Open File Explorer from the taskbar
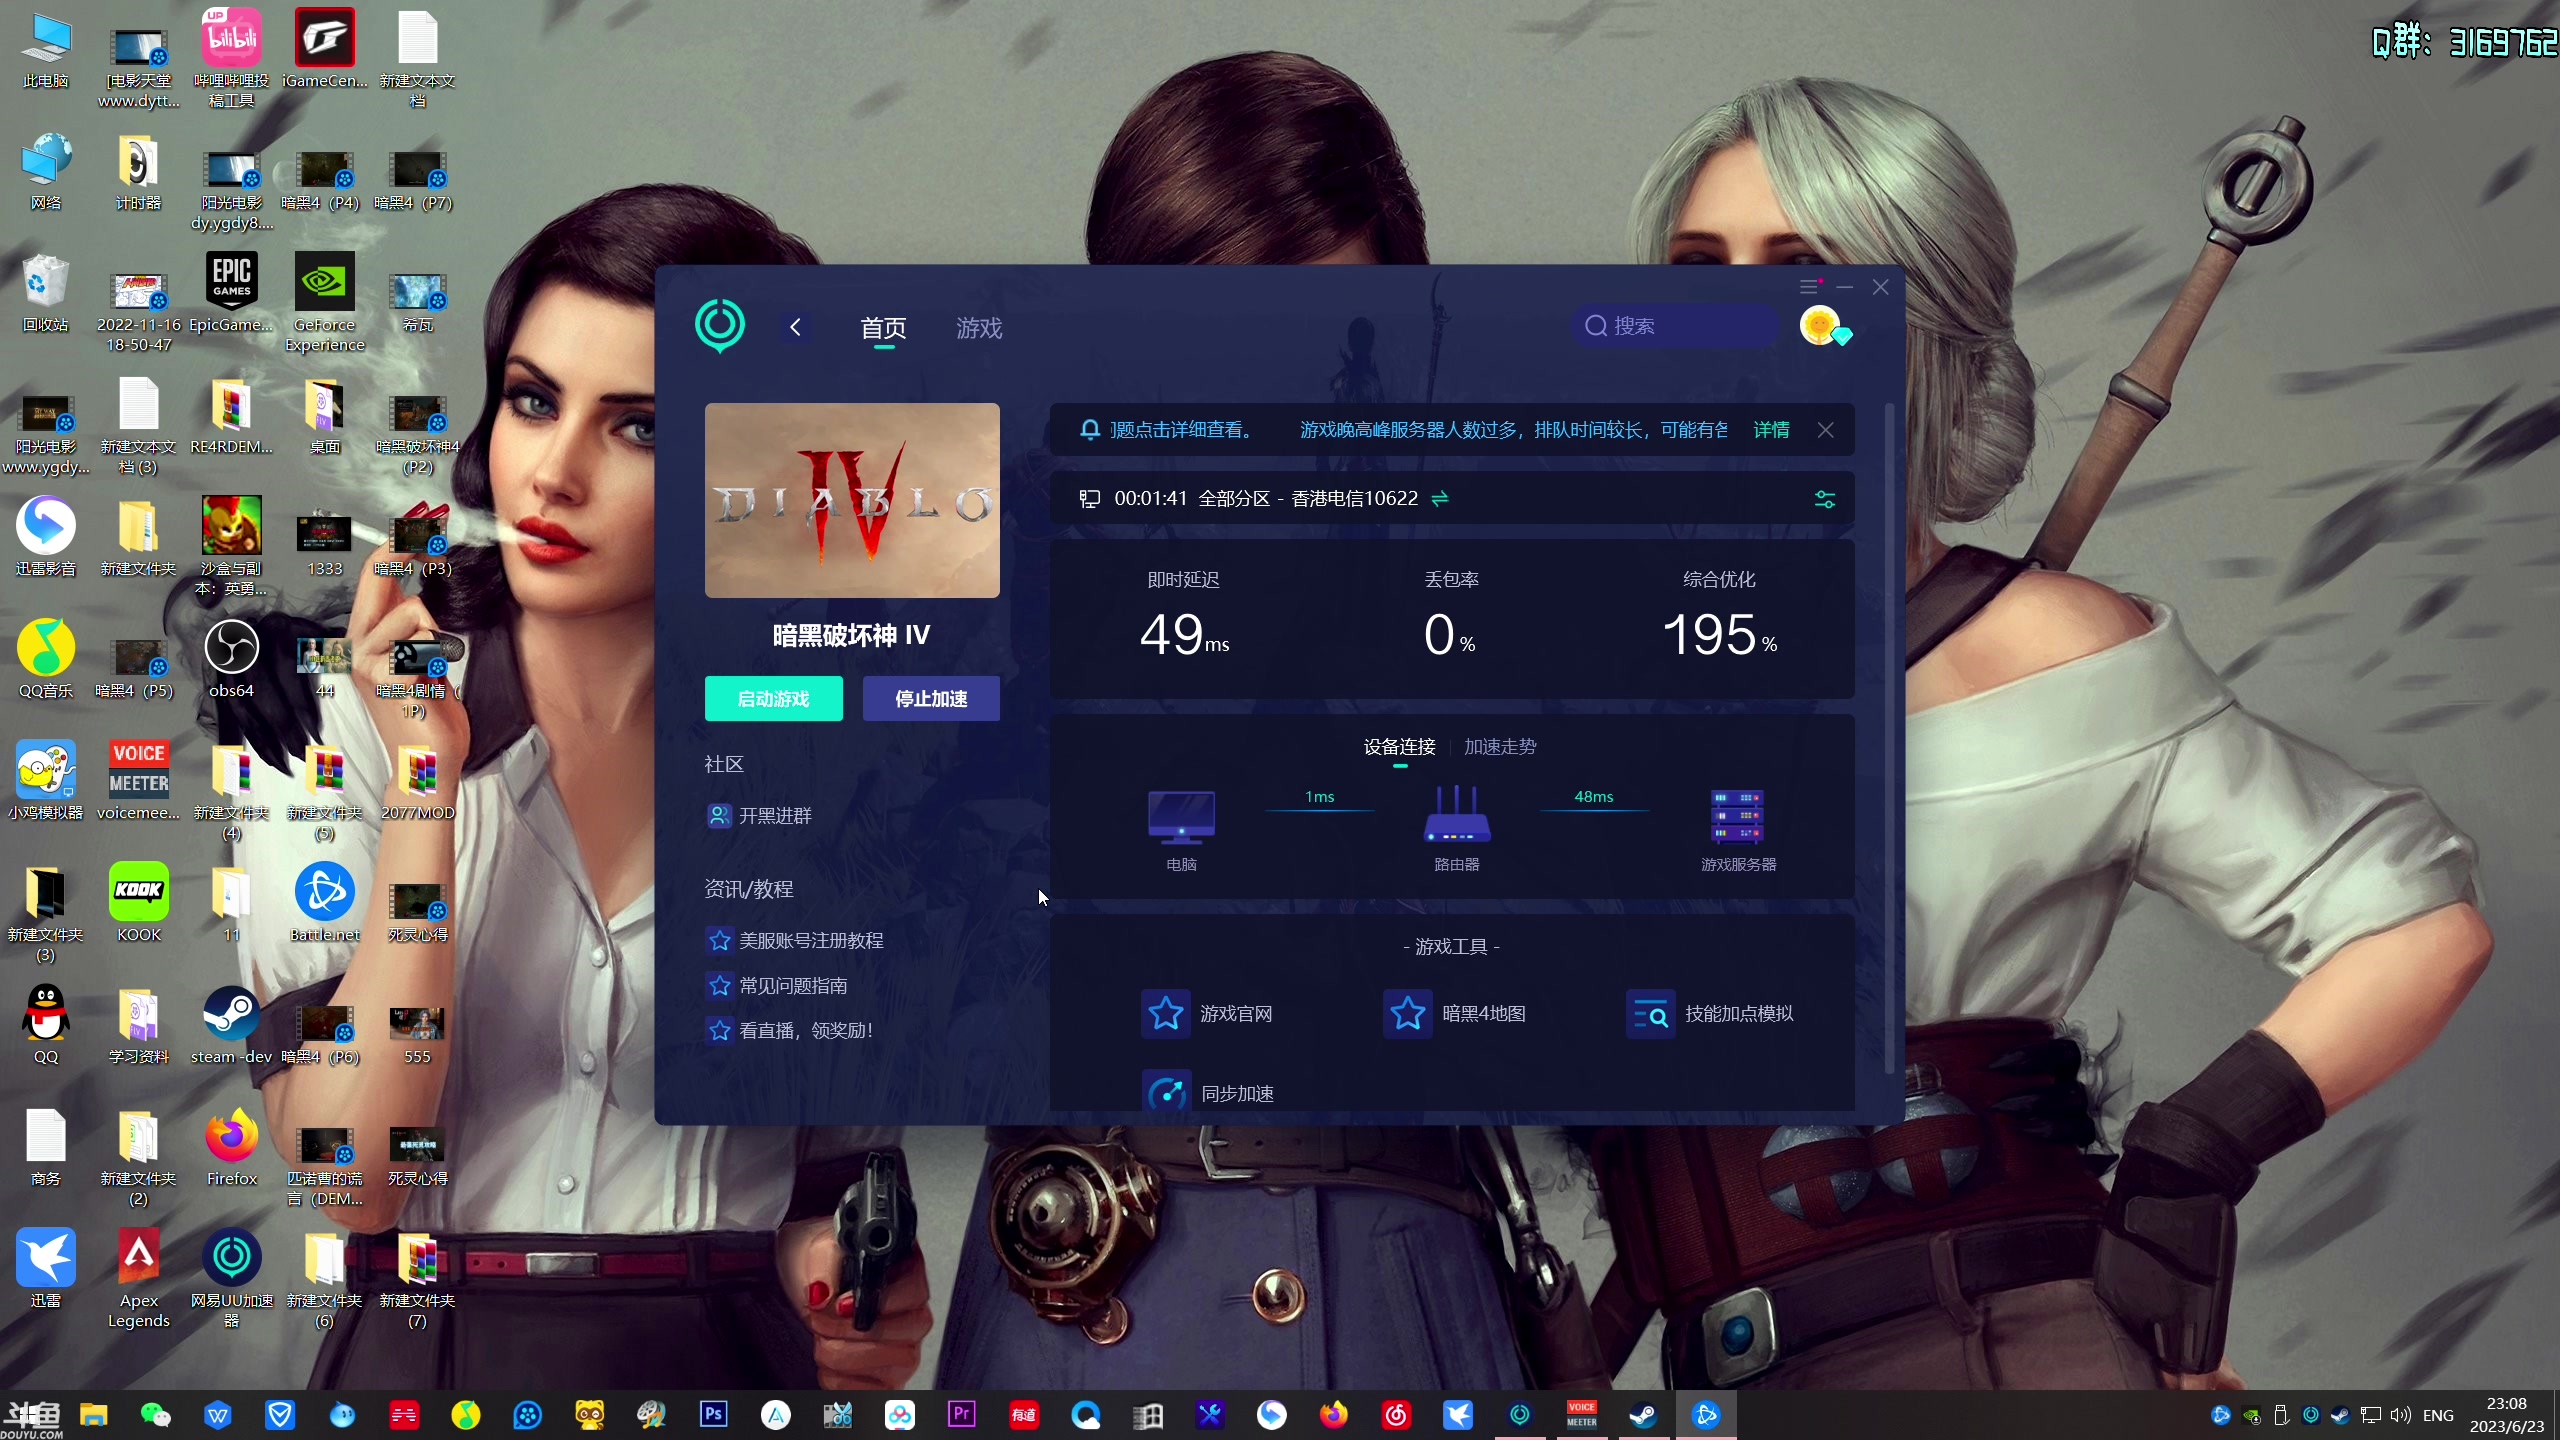This screenshot has width=2560, height=1440. coord(93,1414)
